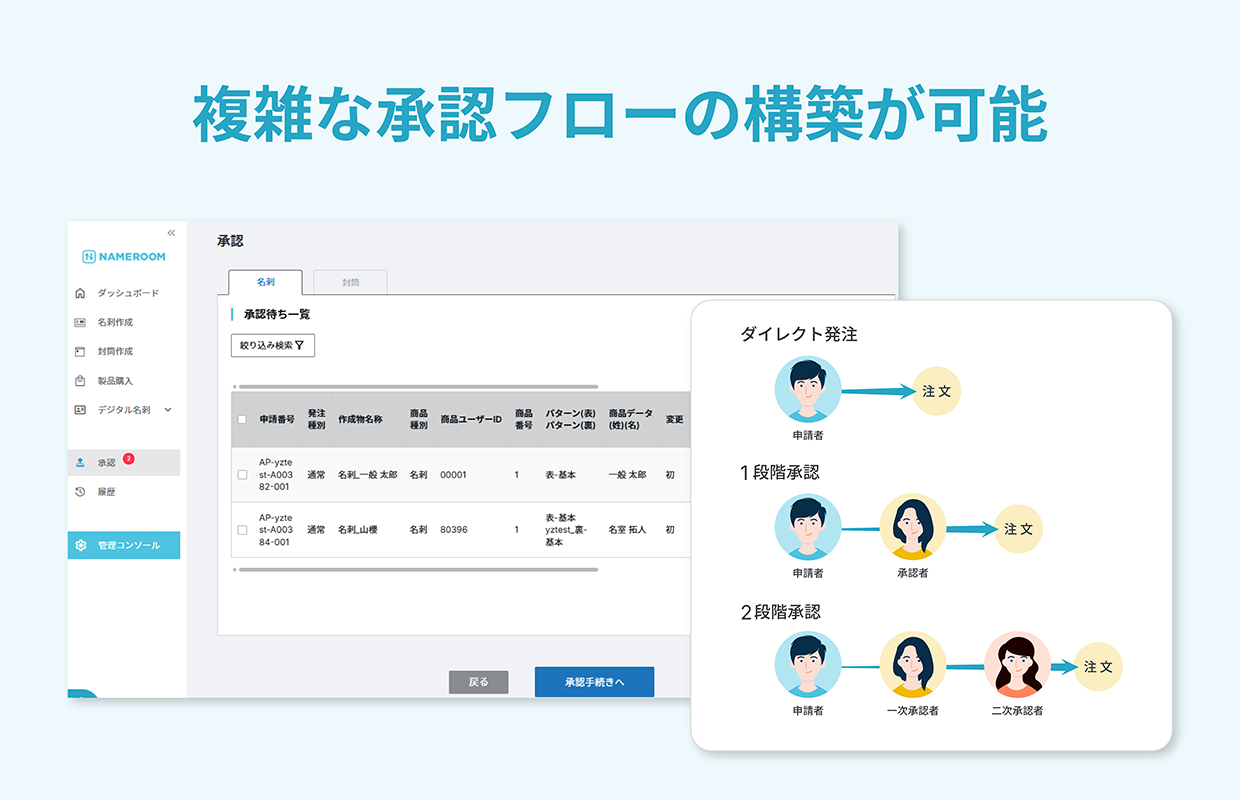This screenshot has height=800, width=1240.
Task: Expand the デジタル名刺 submenu chevron
Action: click(x=167, y=408)
